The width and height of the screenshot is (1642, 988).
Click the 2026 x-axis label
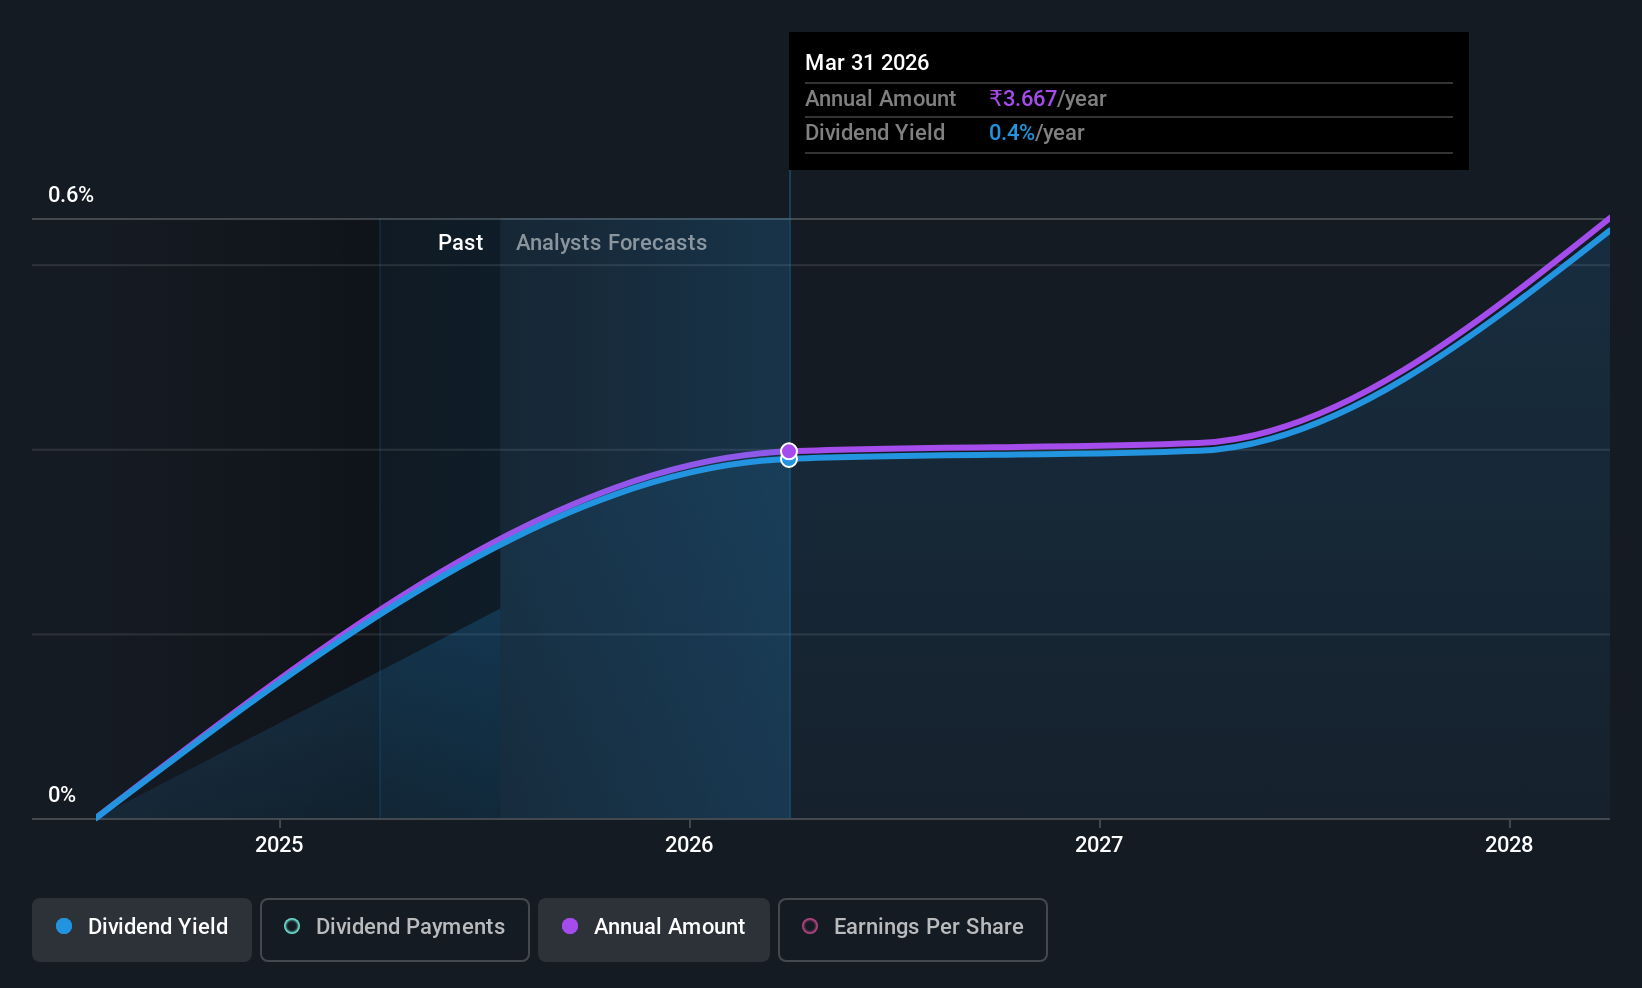point(689,845)
